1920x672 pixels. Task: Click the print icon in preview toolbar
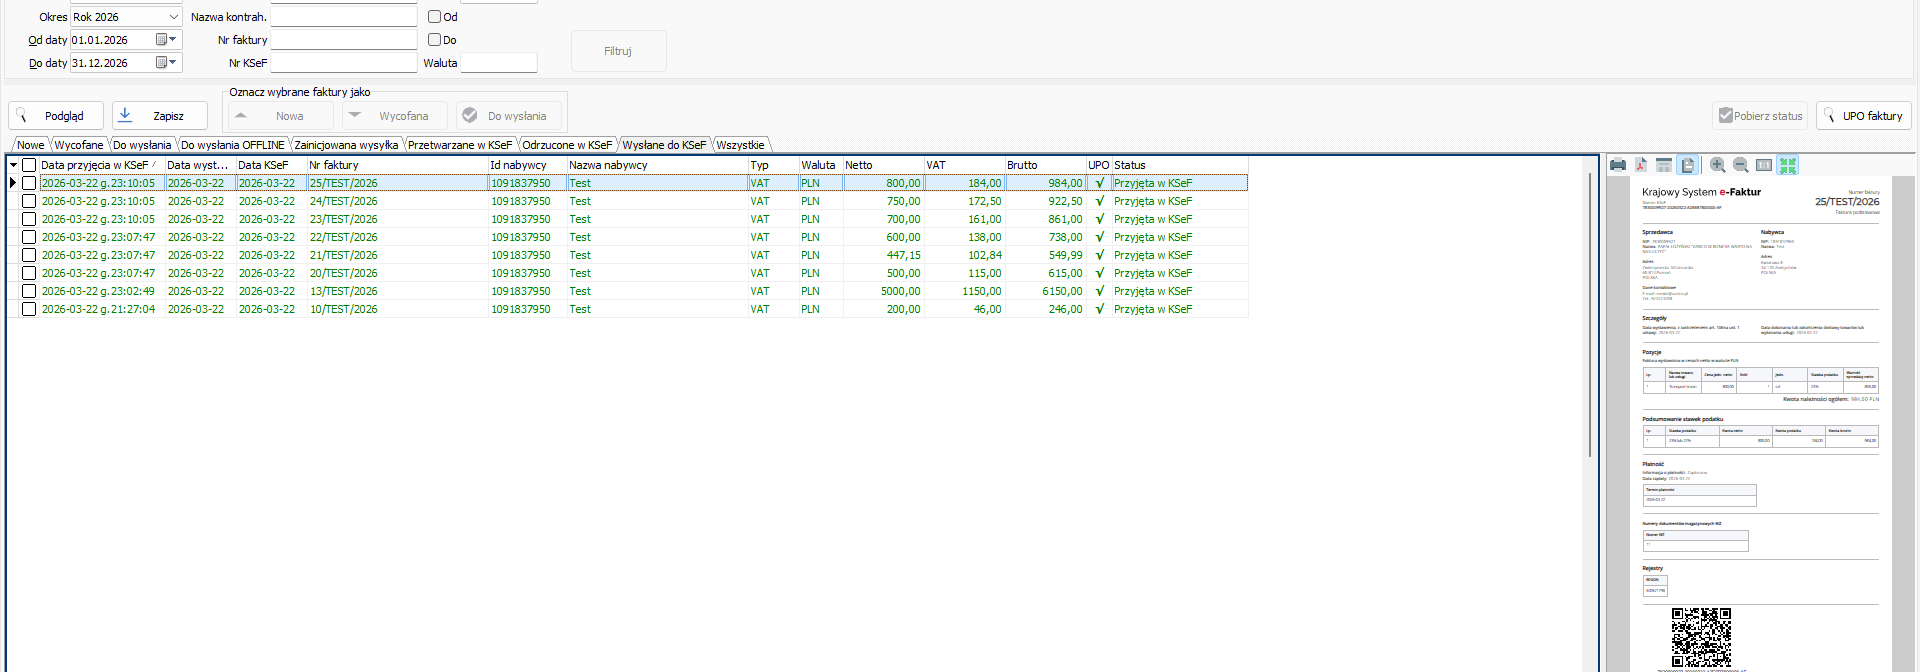point(1618,165)
